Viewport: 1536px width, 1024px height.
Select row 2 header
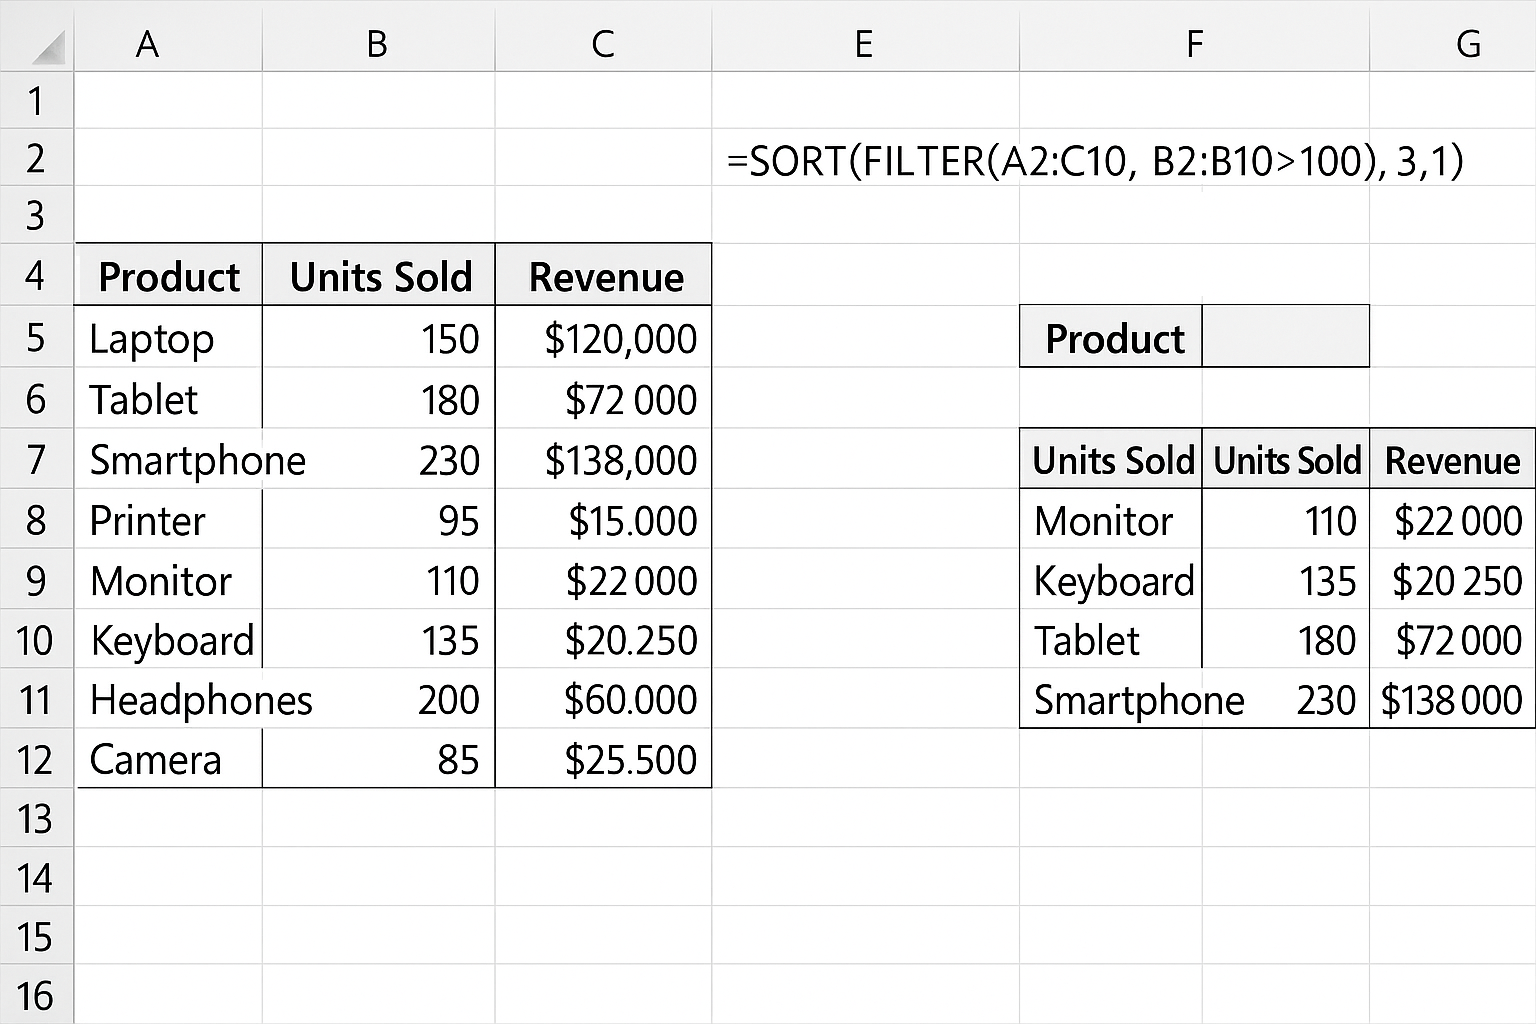[37, 158]
